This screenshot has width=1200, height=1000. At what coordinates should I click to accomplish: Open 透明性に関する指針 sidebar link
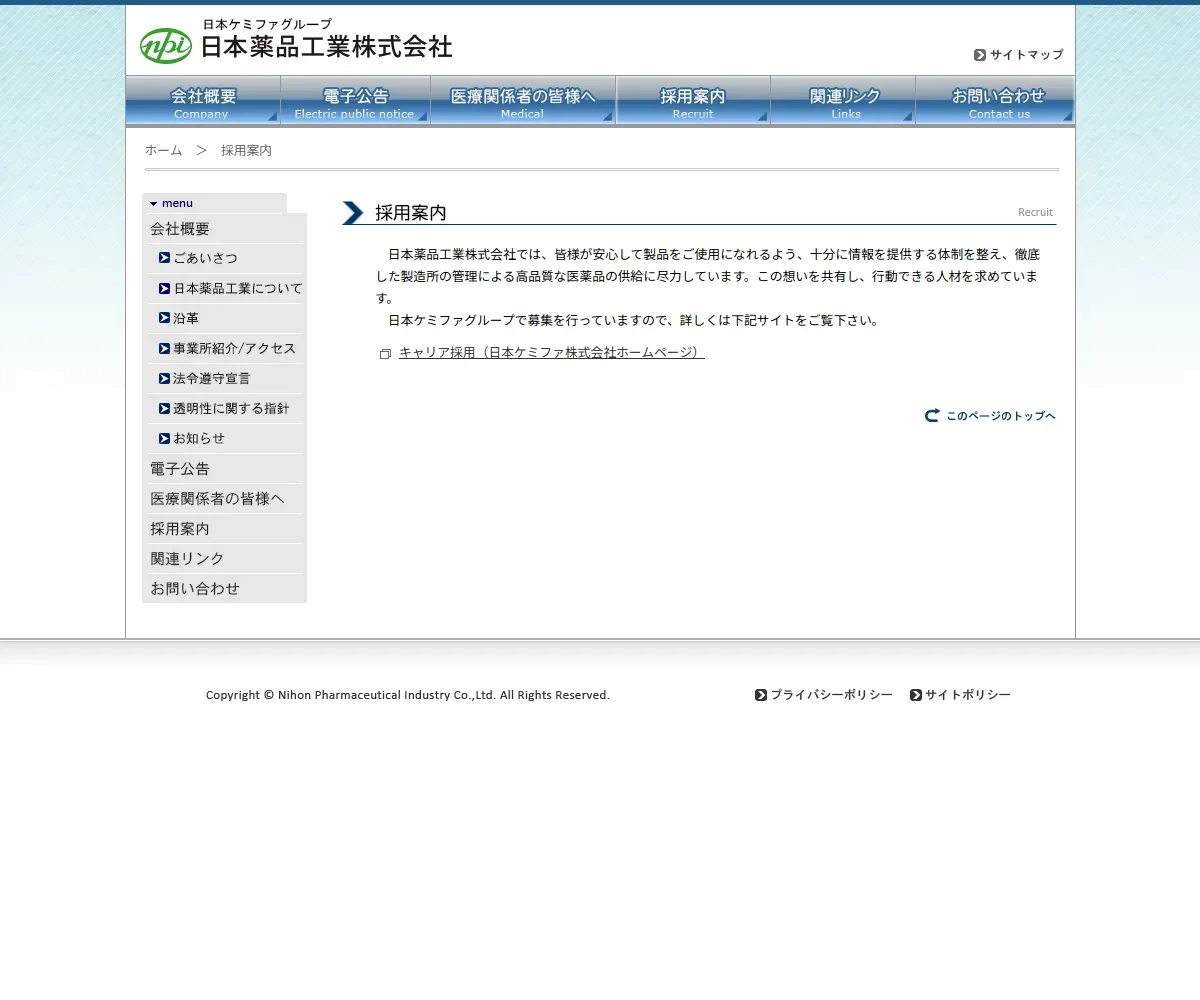pos(231,408)
